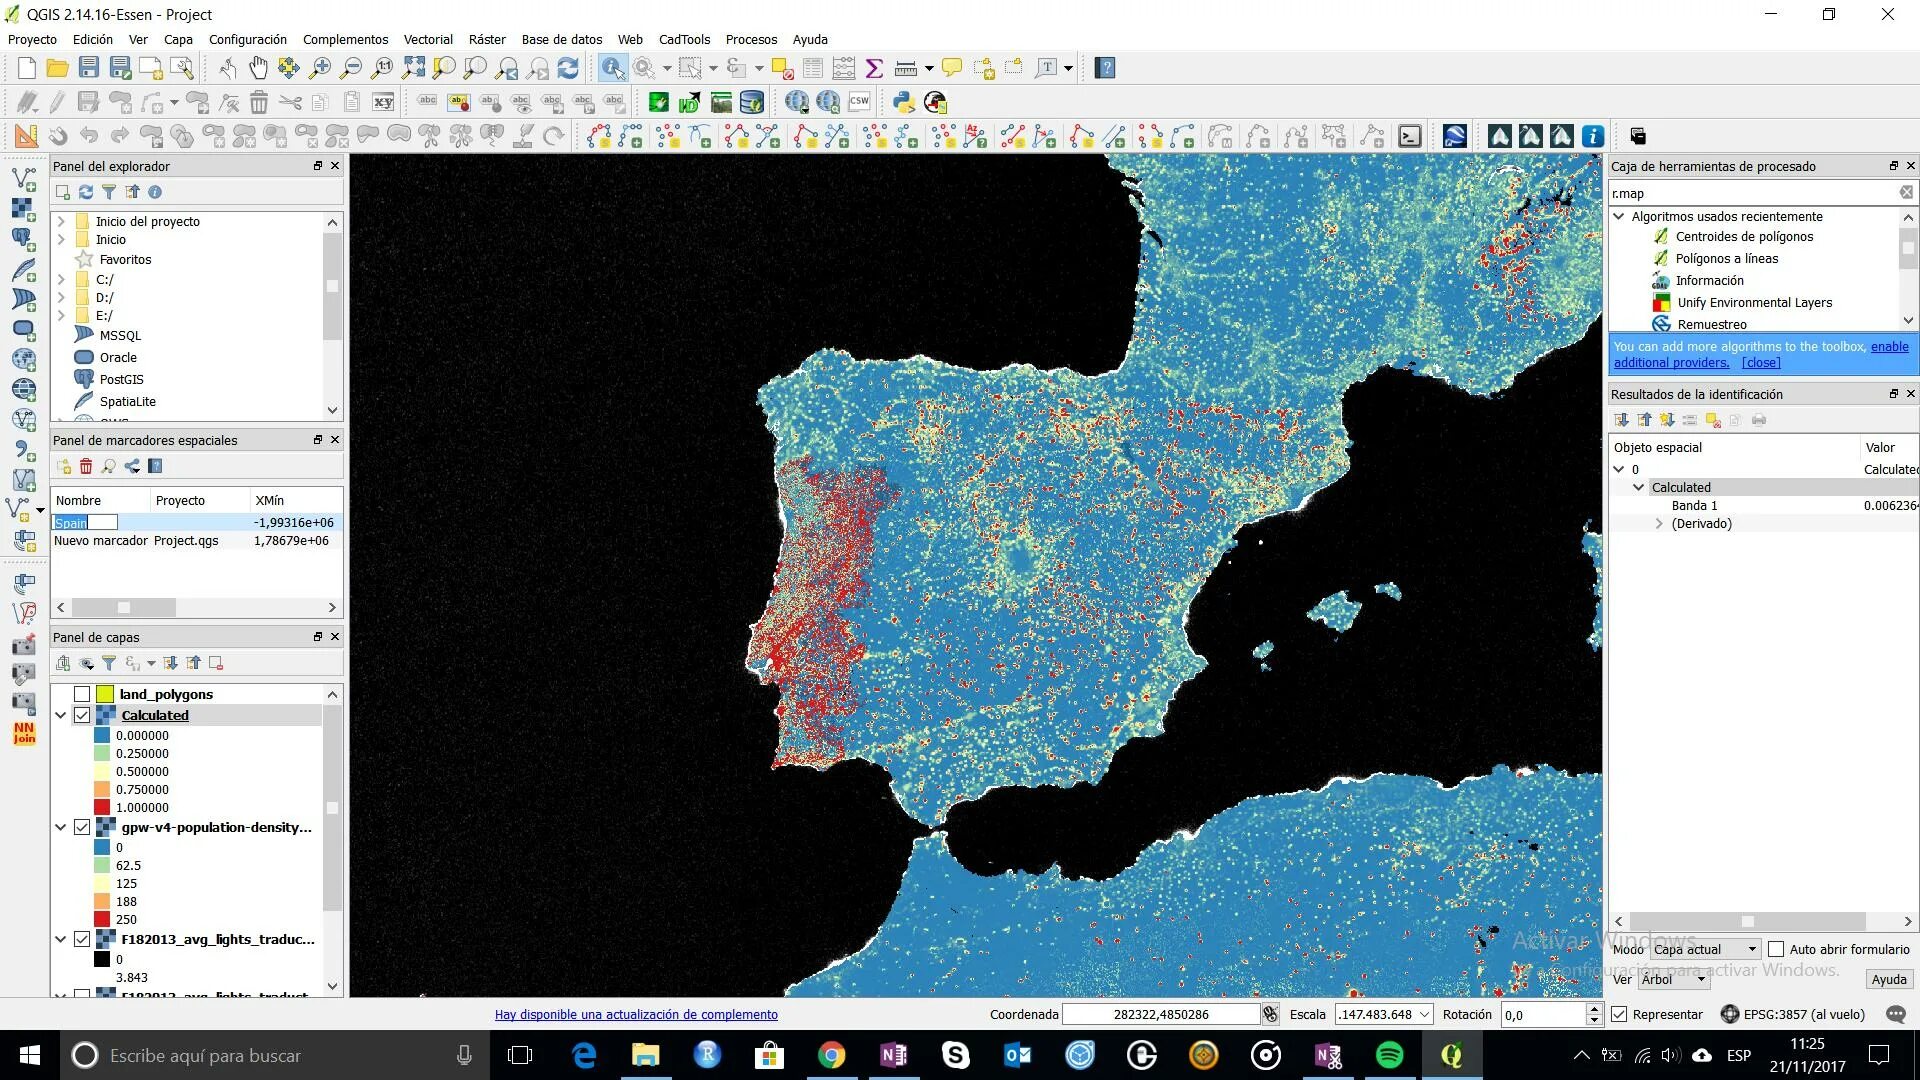
Task: Click the Save Project icon
Action: coord(89,68)
